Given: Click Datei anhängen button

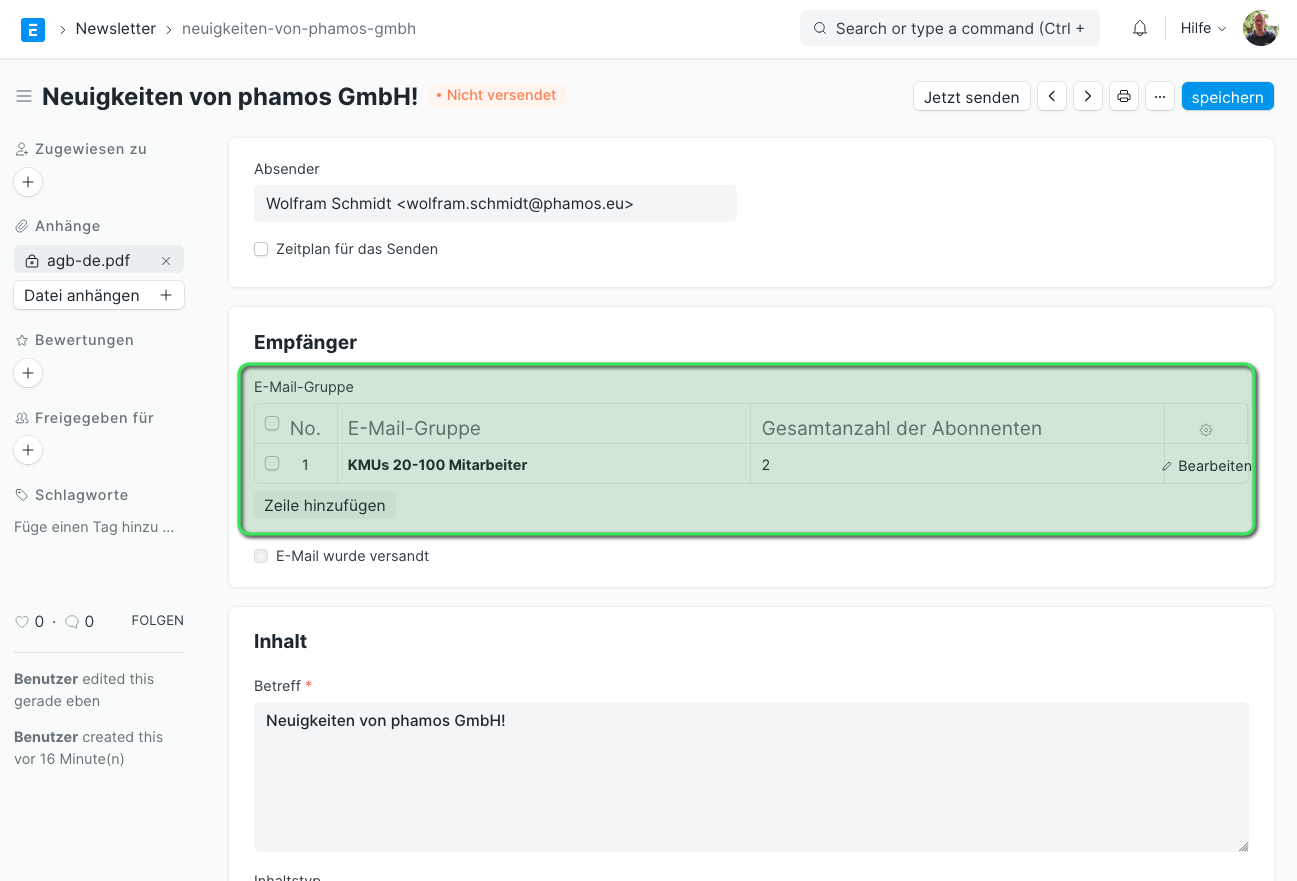Looking at the screenshot, I should 99,295.
